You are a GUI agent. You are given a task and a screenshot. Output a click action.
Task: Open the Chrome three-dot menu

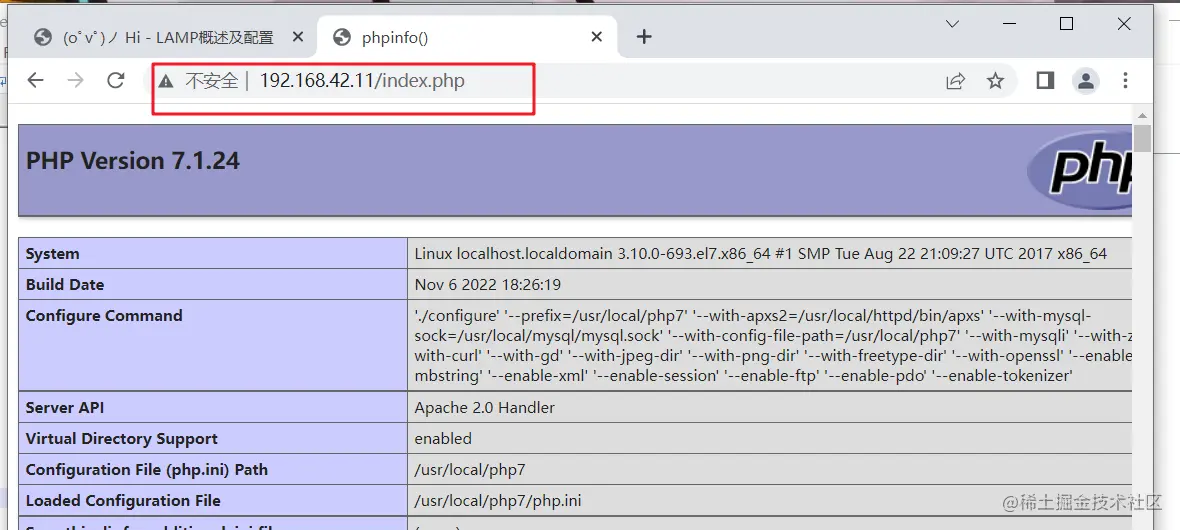(x=1126, y=81)
